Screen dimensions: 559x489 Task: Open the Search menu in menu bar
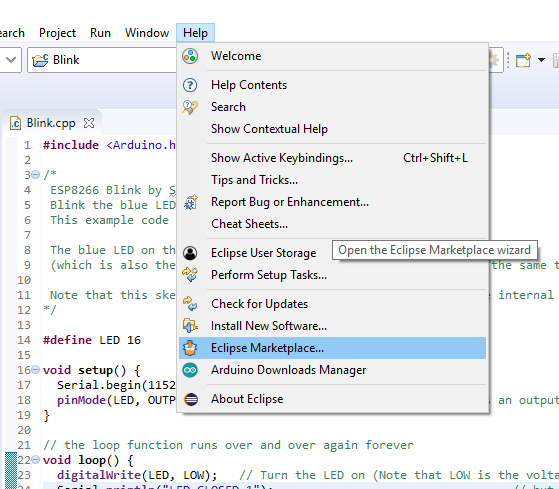click(12, 33)
